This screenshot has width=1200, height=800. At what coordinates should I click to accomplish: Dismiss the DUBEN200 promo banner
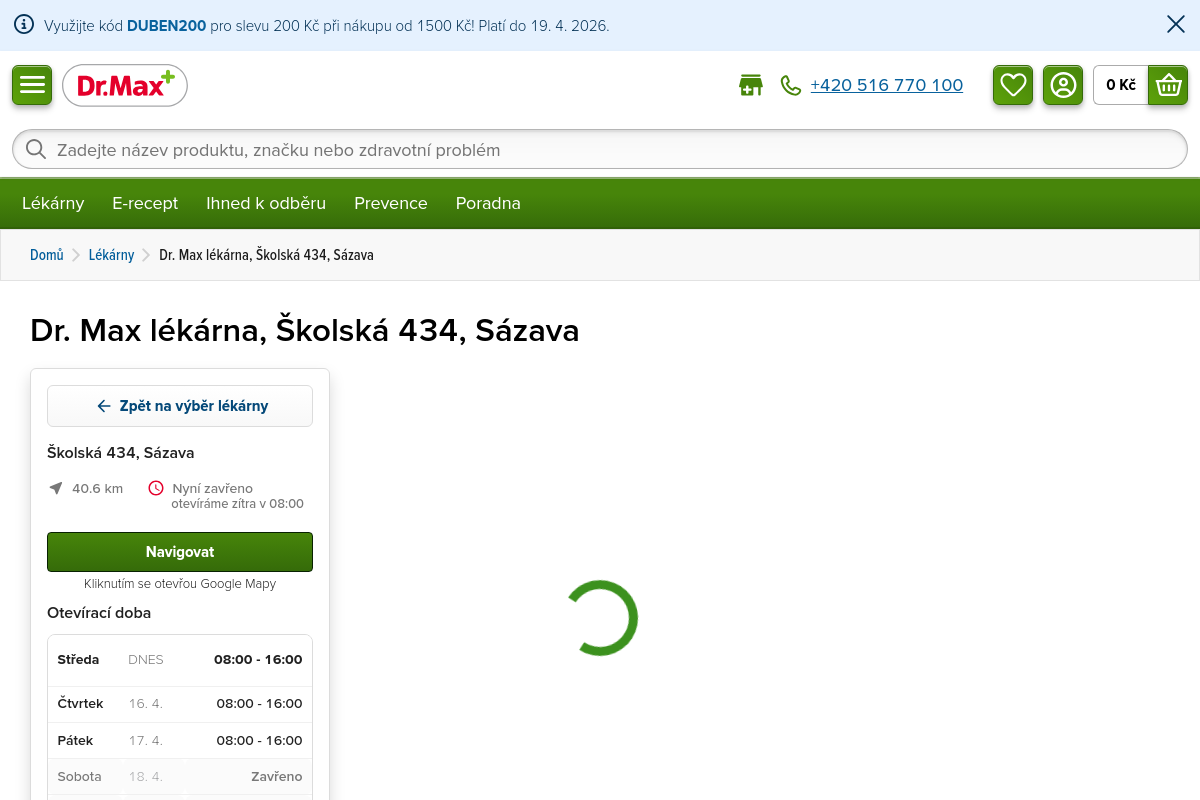coord(1176,25)
